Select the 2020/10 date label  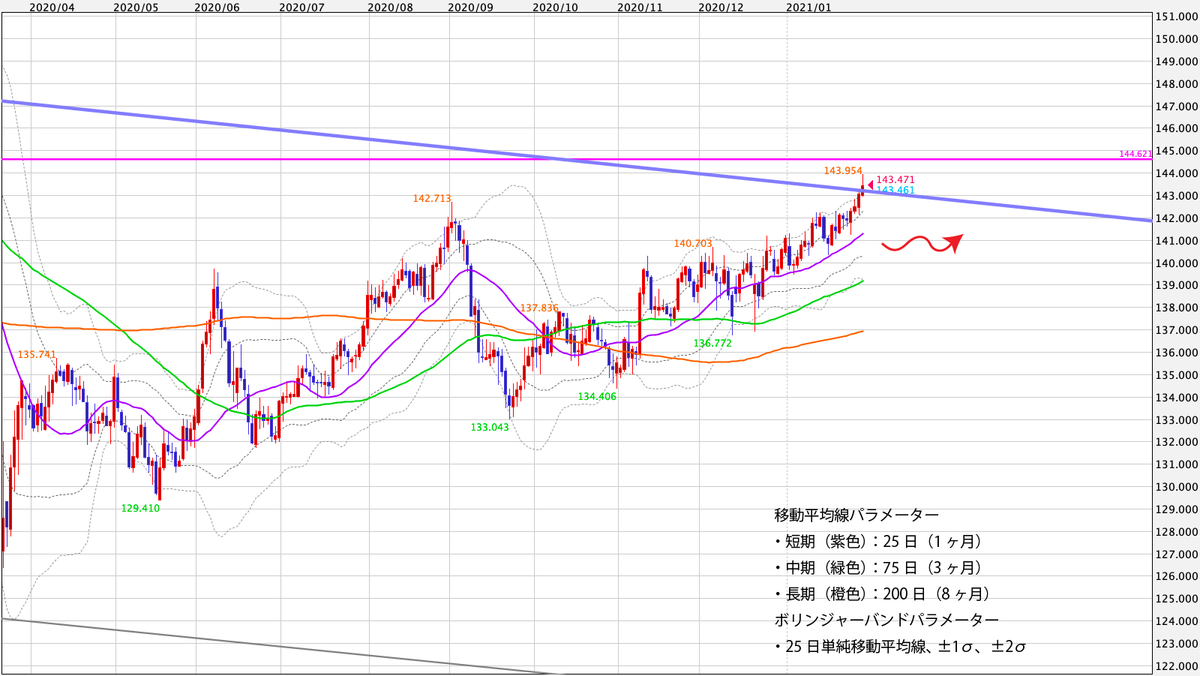tap(556, 7)
